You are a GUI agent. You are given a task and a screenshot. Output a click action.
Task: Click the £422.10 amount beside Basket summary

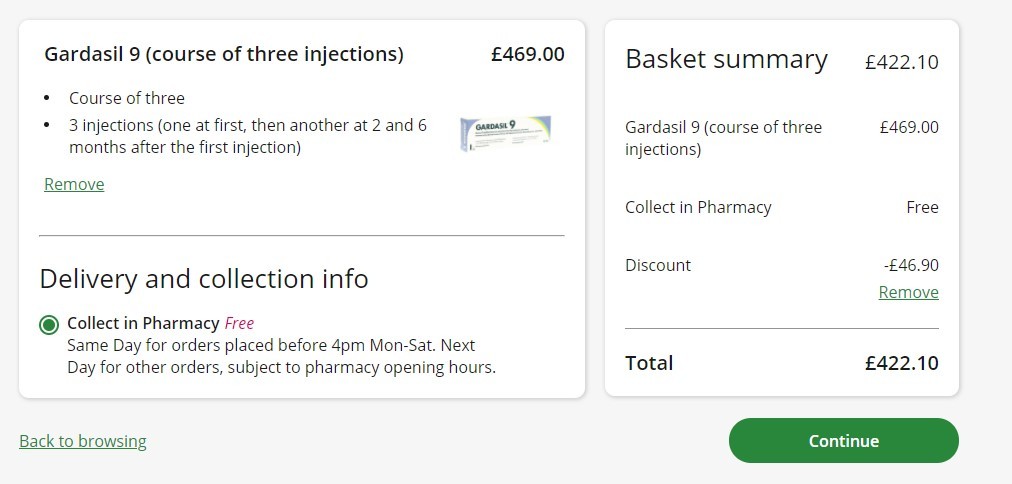902,63
